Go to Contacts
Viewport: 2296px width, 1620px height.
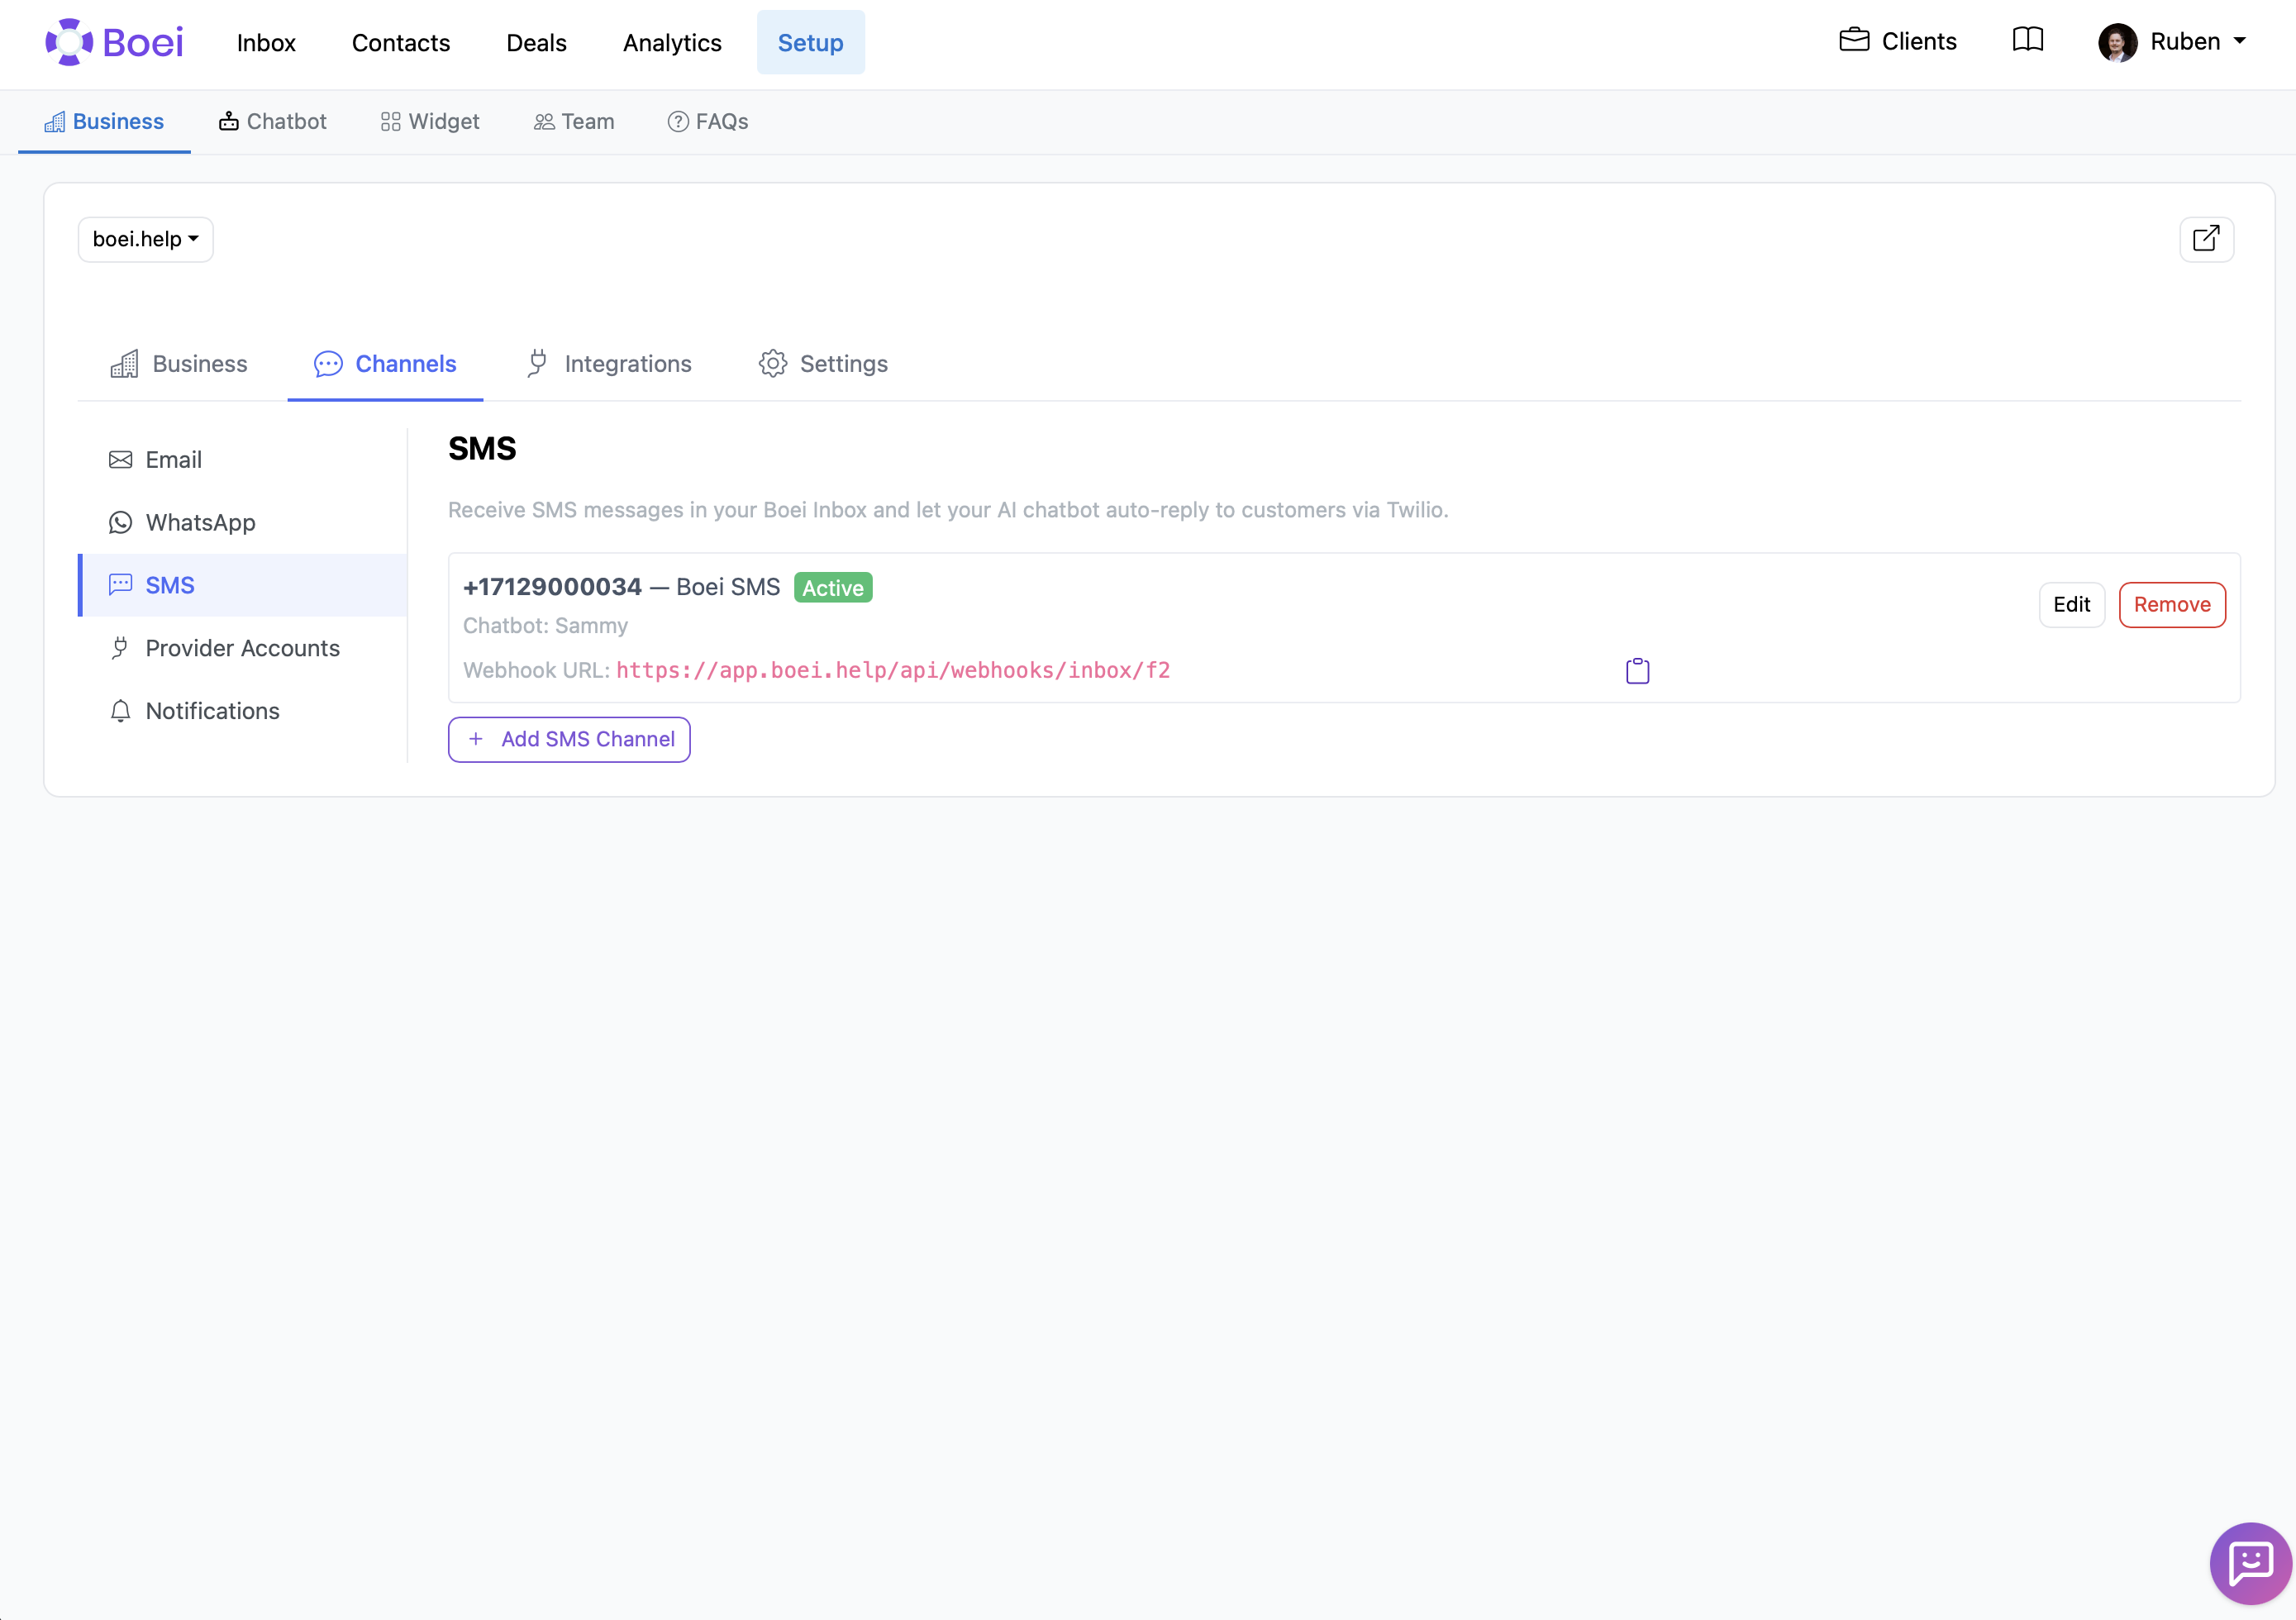pyautogui.click(x=401, y=43)
